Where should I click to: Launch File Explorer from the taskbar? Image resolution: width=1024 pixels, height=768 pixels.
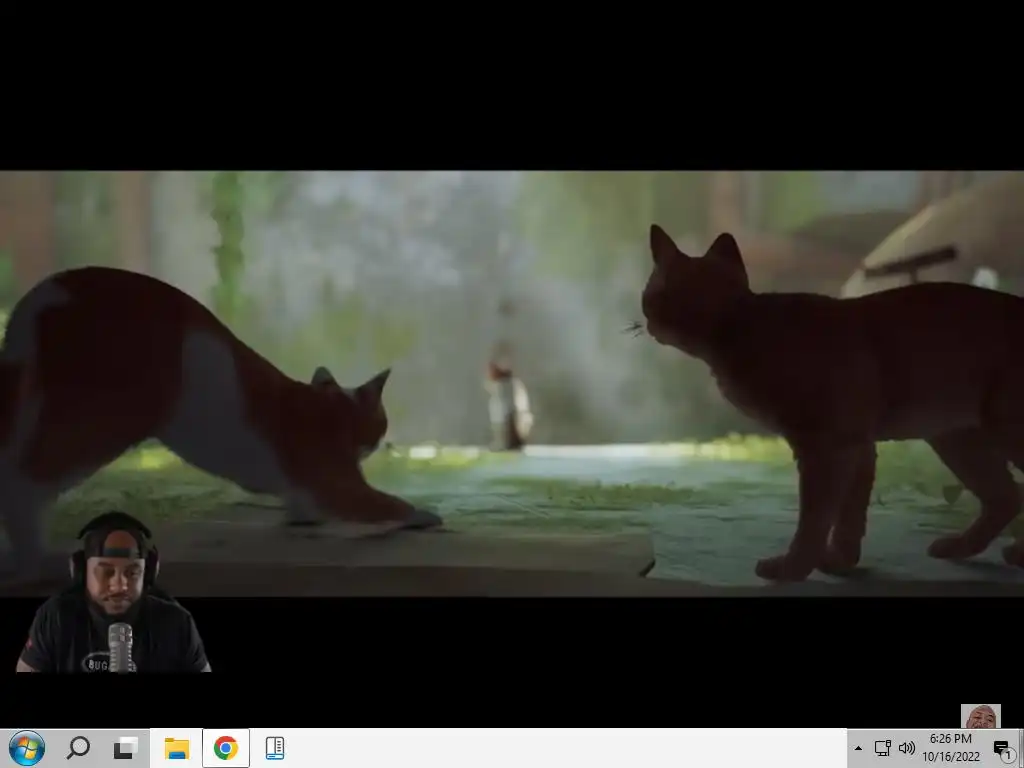pyautogui.click(x=176, y=748)
